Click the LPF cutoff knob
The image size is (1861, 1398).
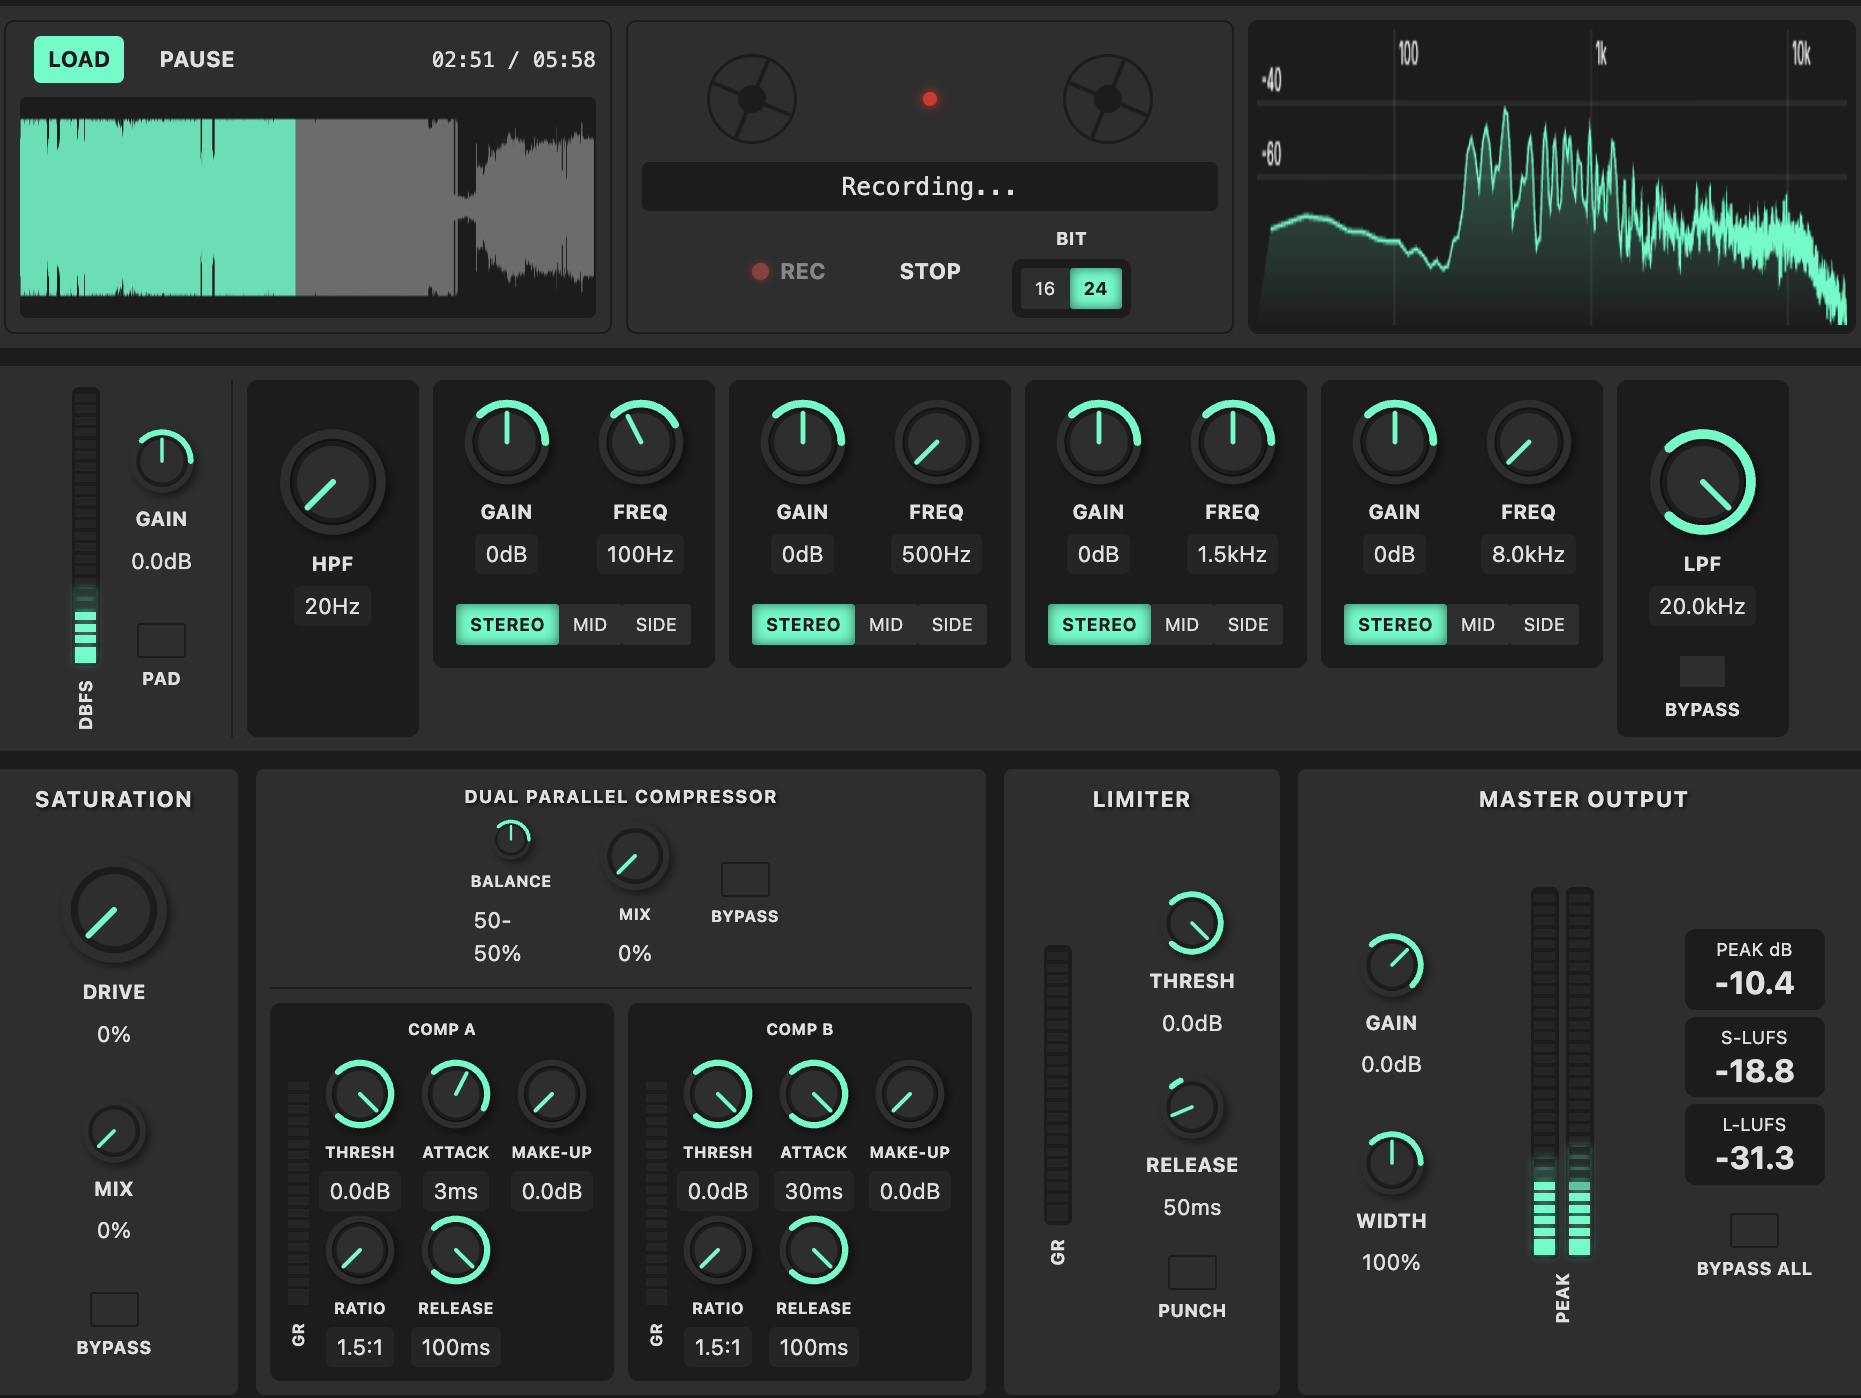pos(1702,483)
